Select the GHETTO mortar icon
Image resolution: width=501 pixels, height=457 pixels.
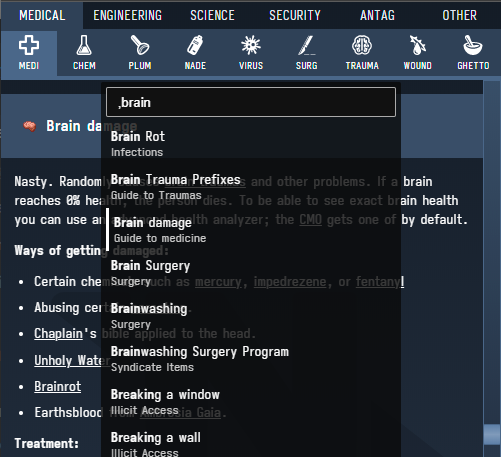pos(473,53)
